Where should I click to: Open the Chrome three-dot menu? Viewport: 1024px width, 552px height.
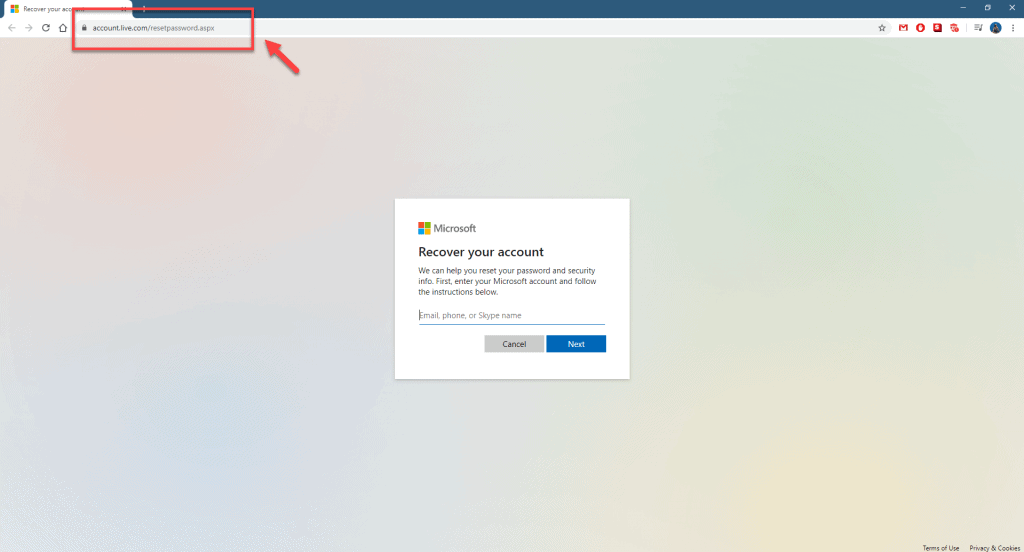point(1013,27)
